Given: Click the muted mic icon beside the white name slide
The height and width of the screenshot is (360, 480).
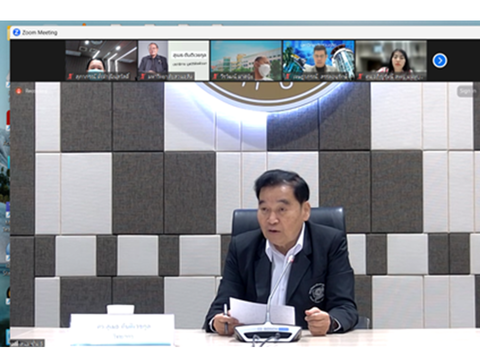Looking at the screenshot, I should [143, 77].
